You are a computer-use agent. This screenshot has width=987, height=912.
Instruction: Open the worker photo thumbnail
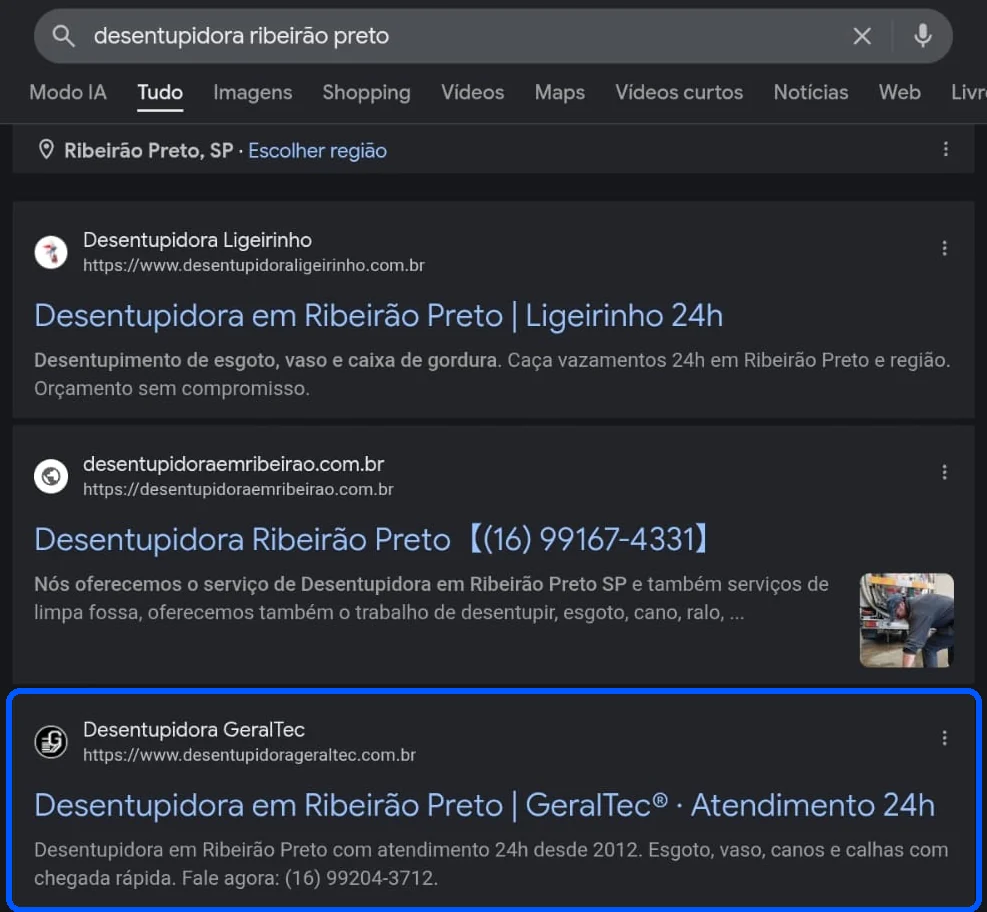(x=906, y=620)
